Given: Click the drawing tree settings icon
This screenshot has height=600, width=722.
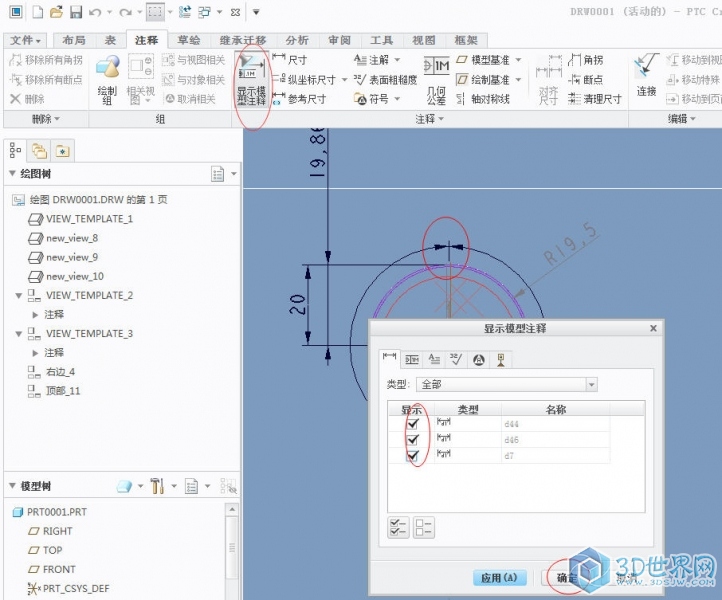Looking at the screenshot, I should (x=217, y=174).
